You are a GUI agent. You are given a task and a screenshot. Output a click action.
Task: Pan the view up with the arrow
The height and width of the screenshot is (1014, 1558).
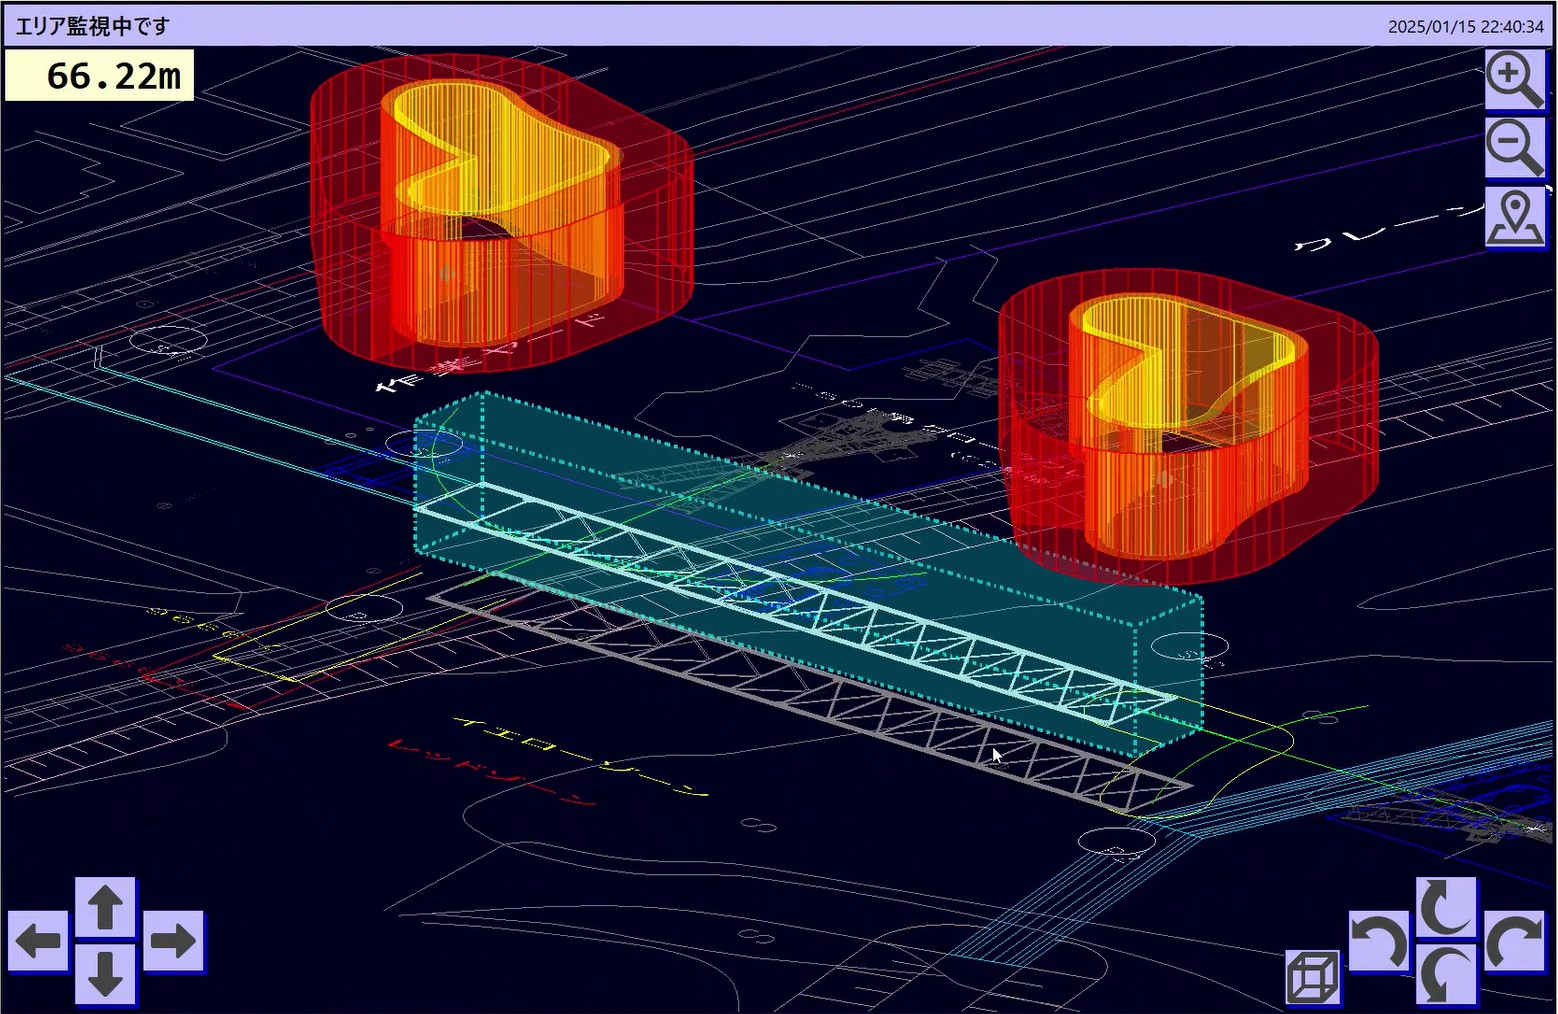point(106,908)
